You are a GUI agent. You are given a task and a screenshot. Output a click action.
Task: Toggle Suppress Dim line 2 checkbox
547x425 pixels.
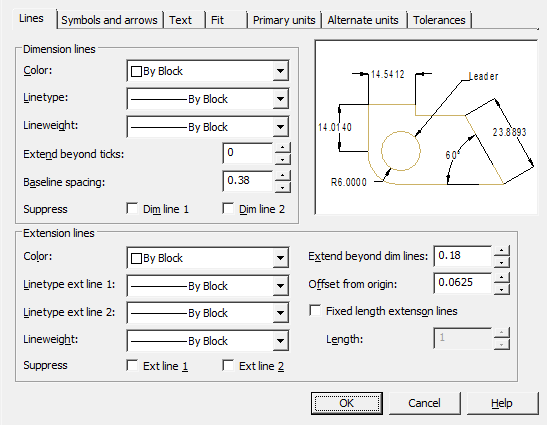tap(228, 209)
